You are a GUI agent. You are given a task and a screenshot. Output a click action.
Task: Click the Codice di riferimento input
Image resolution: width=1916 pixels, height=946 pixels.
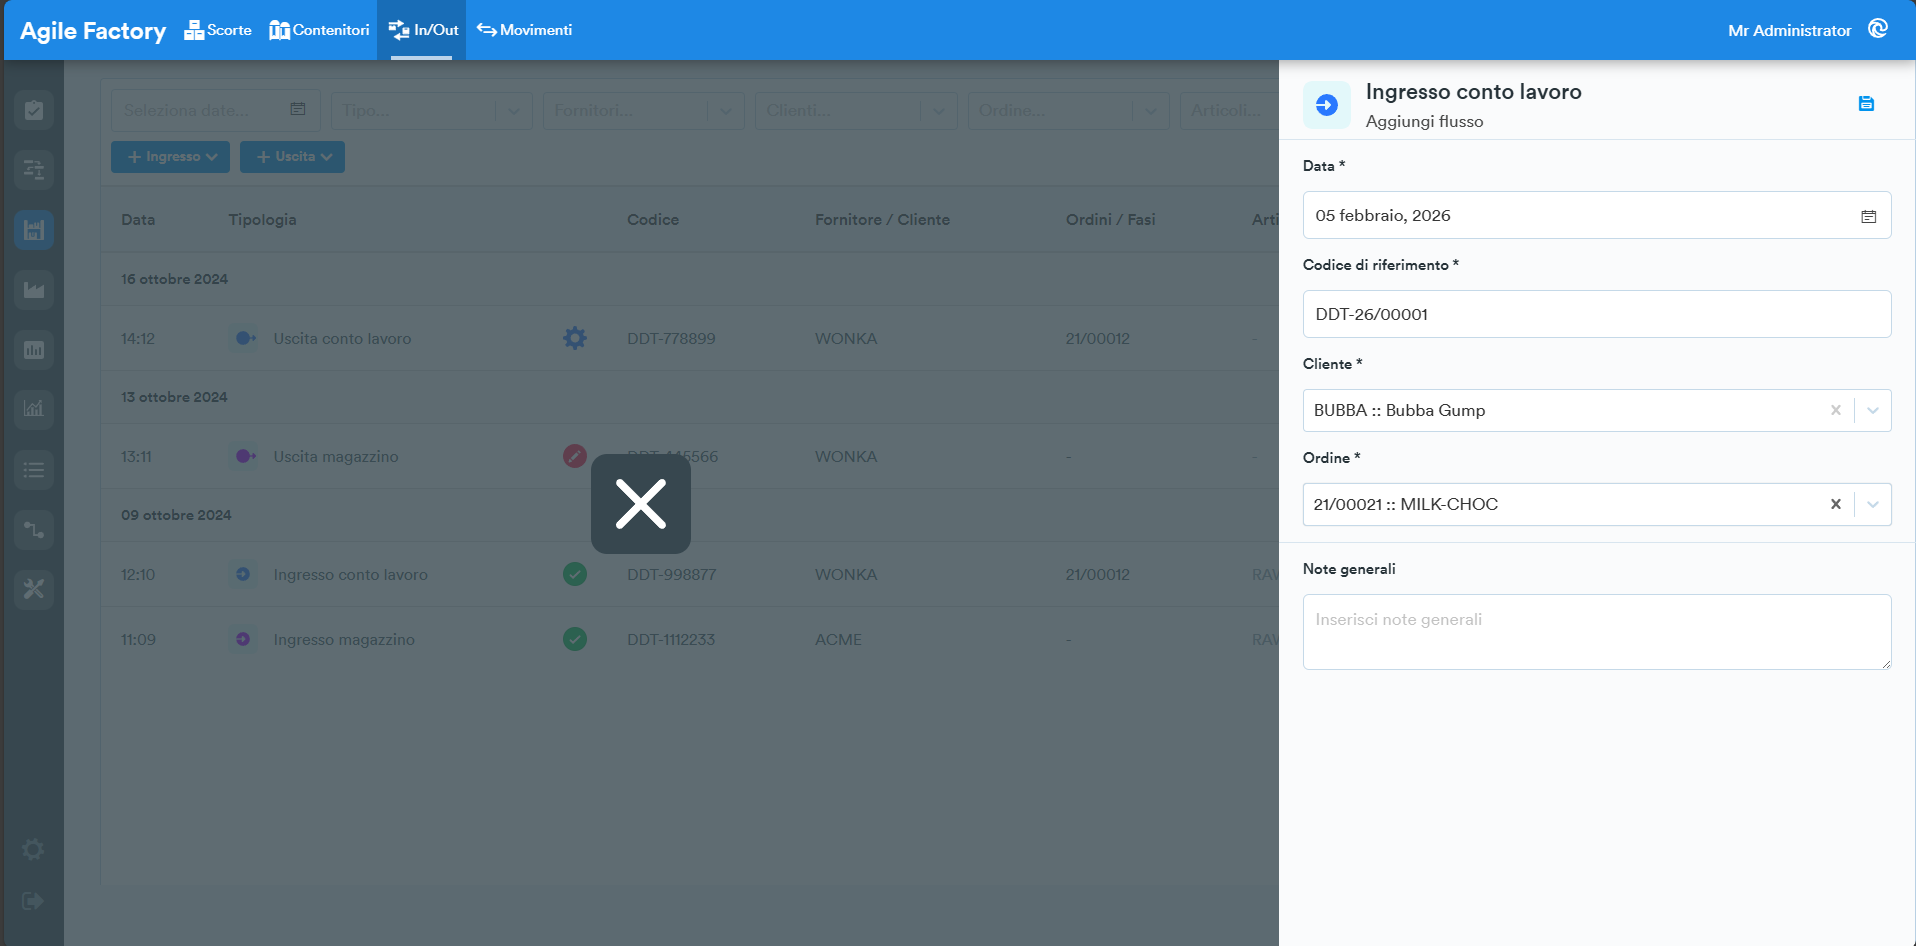click(1597, 314)
